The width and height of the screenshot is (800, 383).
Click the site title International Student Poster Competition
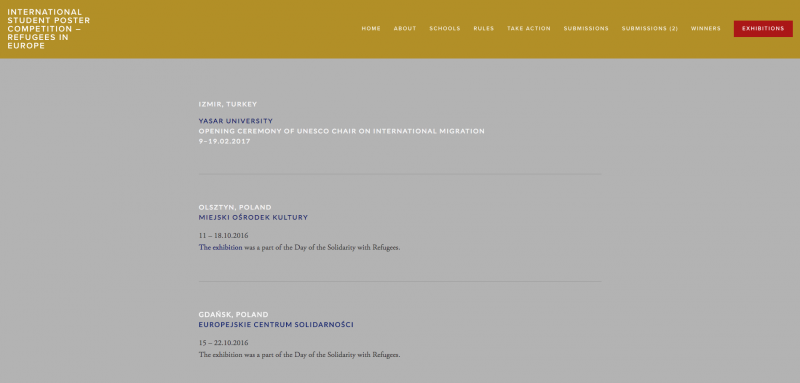click(x=48, y=29)
